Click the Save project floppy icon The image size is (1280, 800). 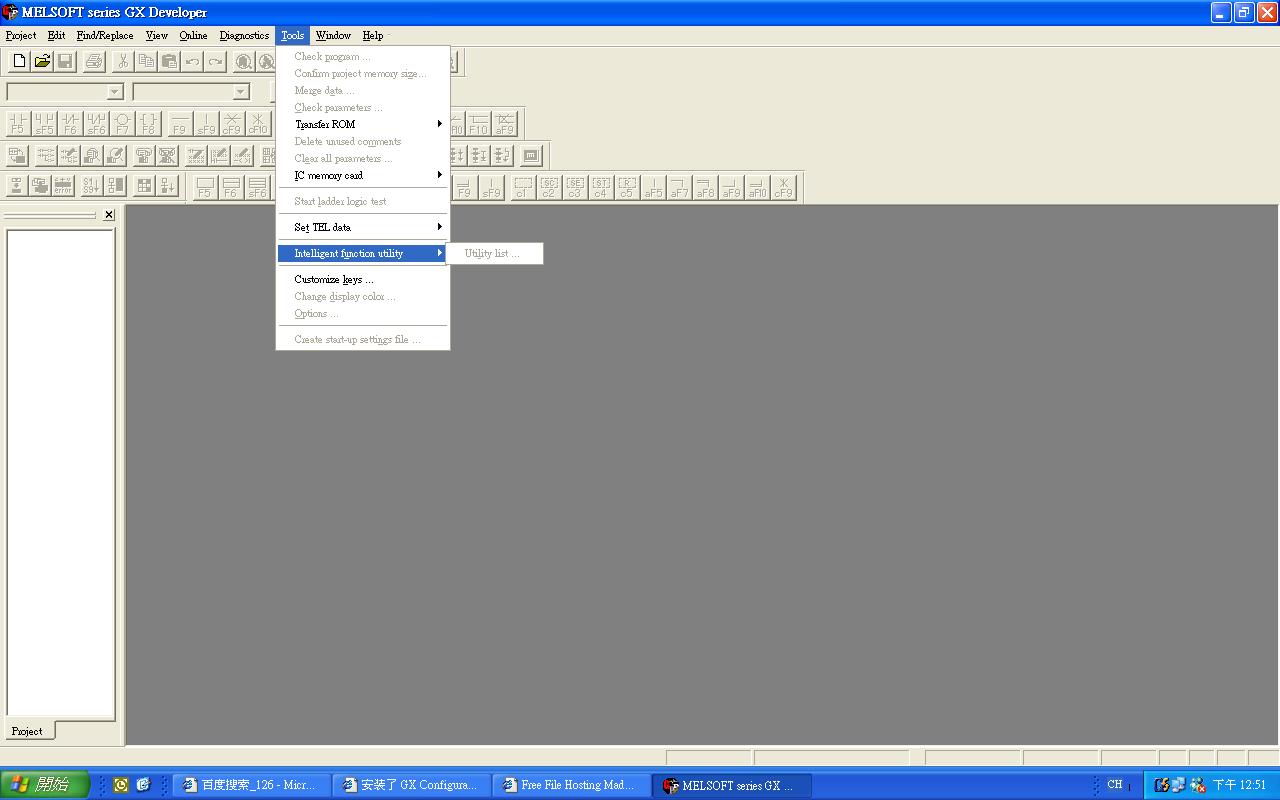click(65, 62)
